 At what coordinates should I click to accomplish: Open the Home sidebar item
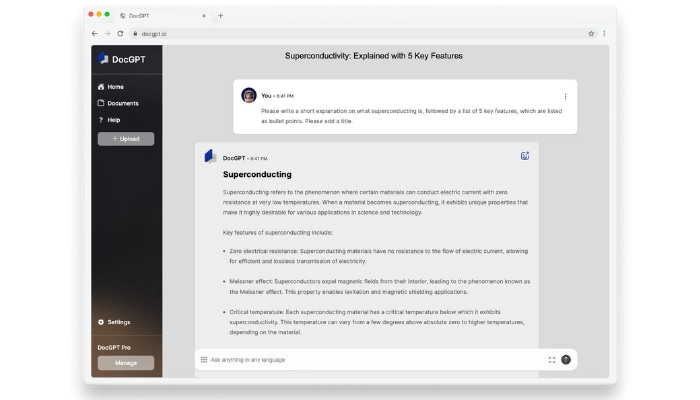click(x=111, y=87)
